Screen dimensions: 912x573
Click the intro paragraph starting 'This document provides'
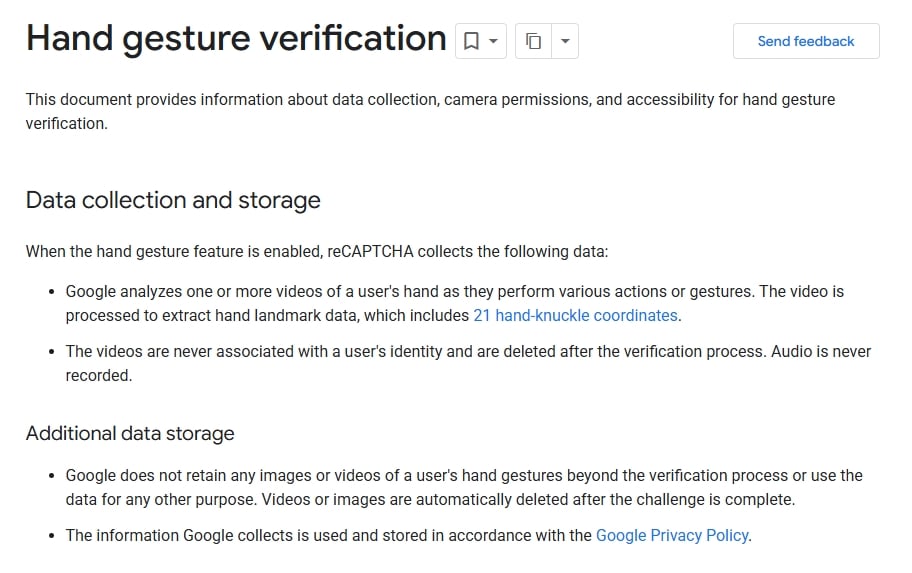(430, 111)
